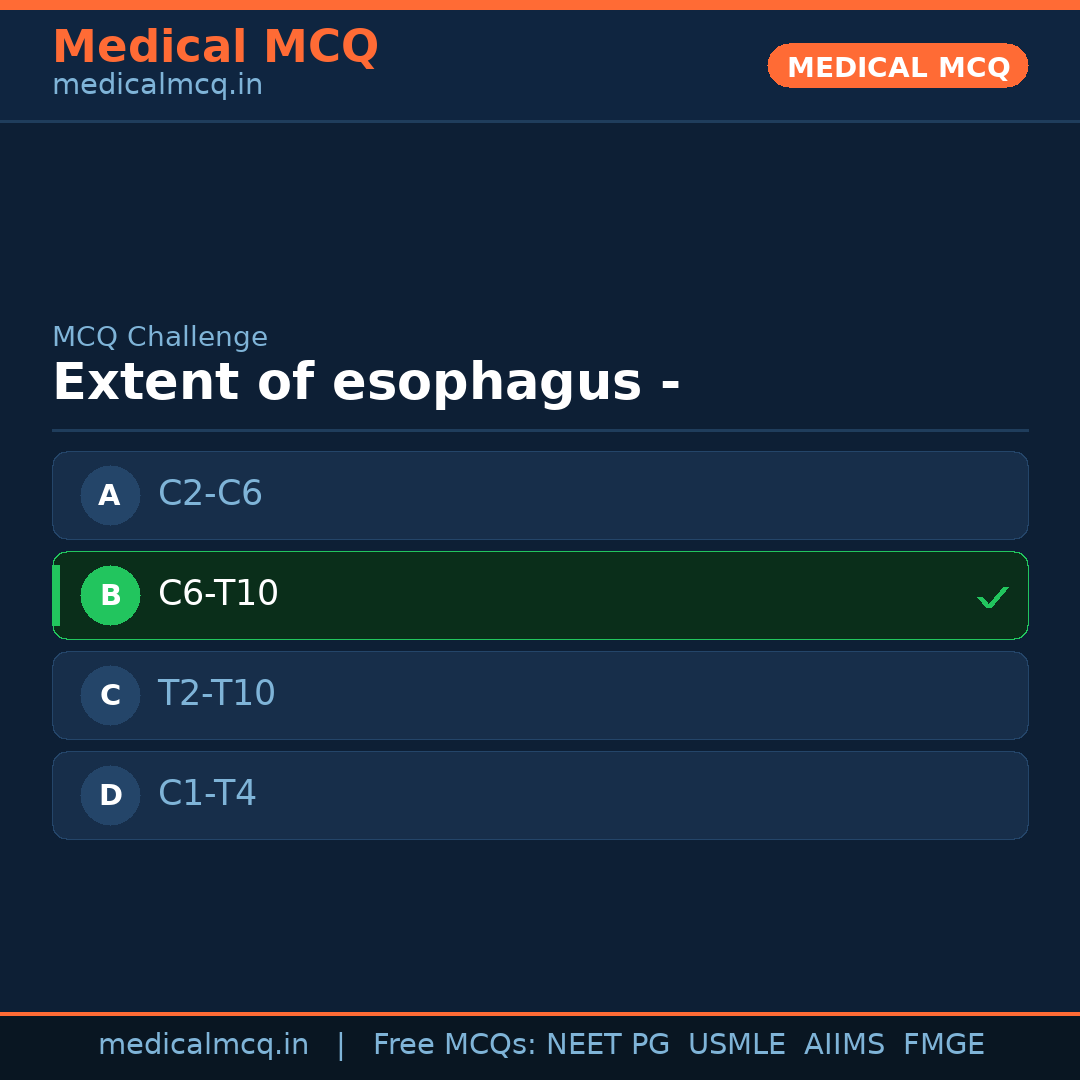Click the green B circle icon
Screen dimensions: 1080x1080
(x=110, y=595)
